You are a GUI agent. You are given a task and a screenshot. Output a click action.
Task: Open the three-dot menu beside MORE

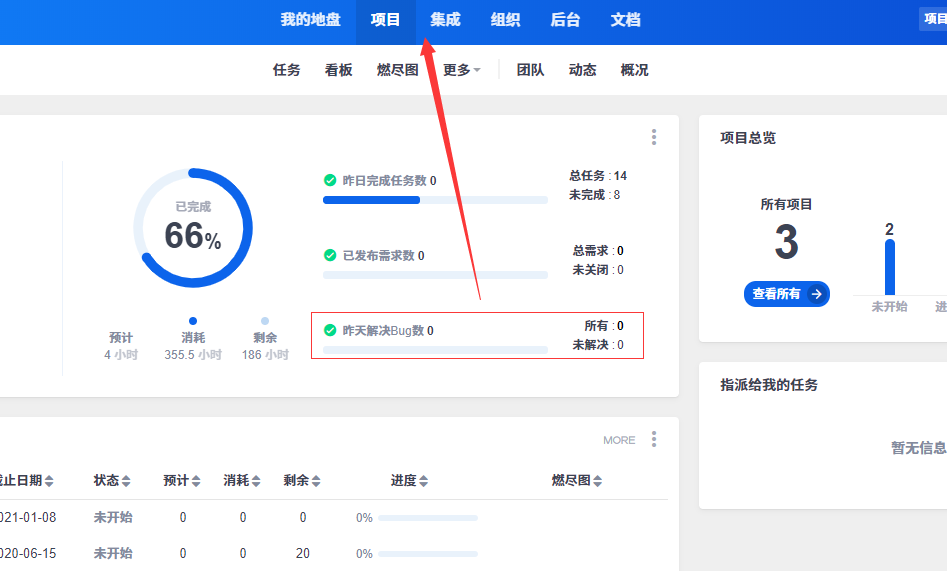pos(653,439)
